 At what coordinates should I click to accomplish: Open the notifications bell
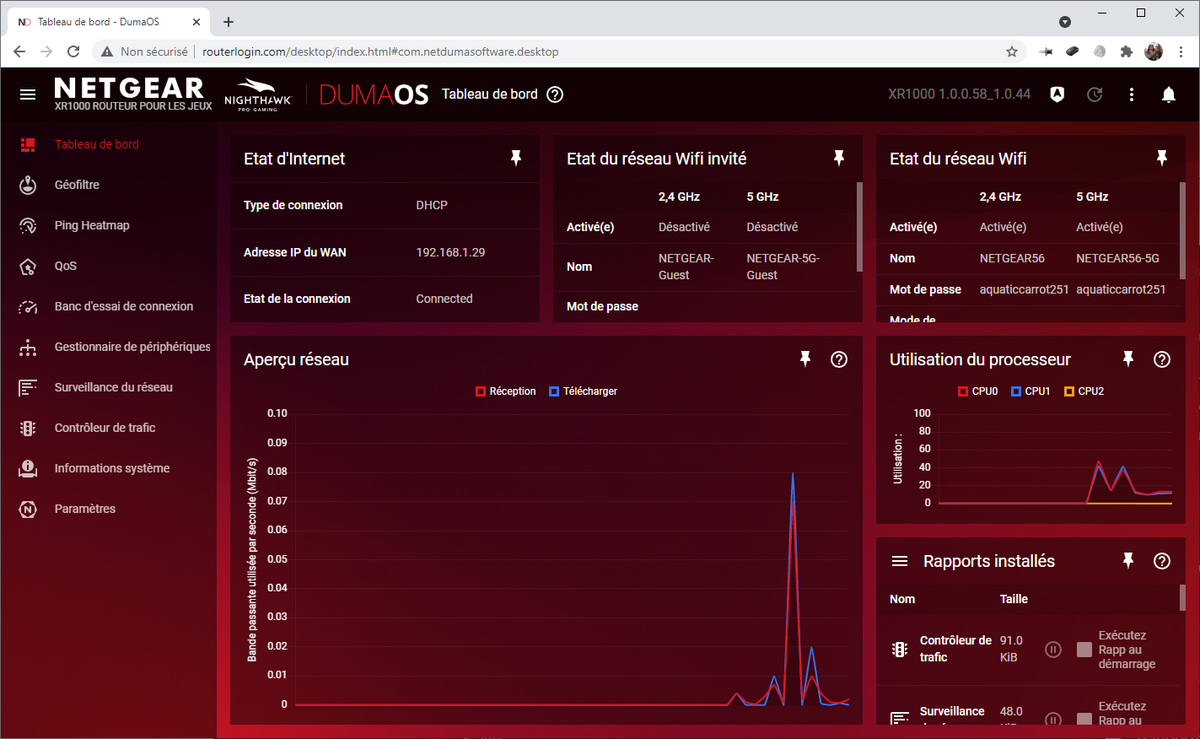pos(1168,94)
